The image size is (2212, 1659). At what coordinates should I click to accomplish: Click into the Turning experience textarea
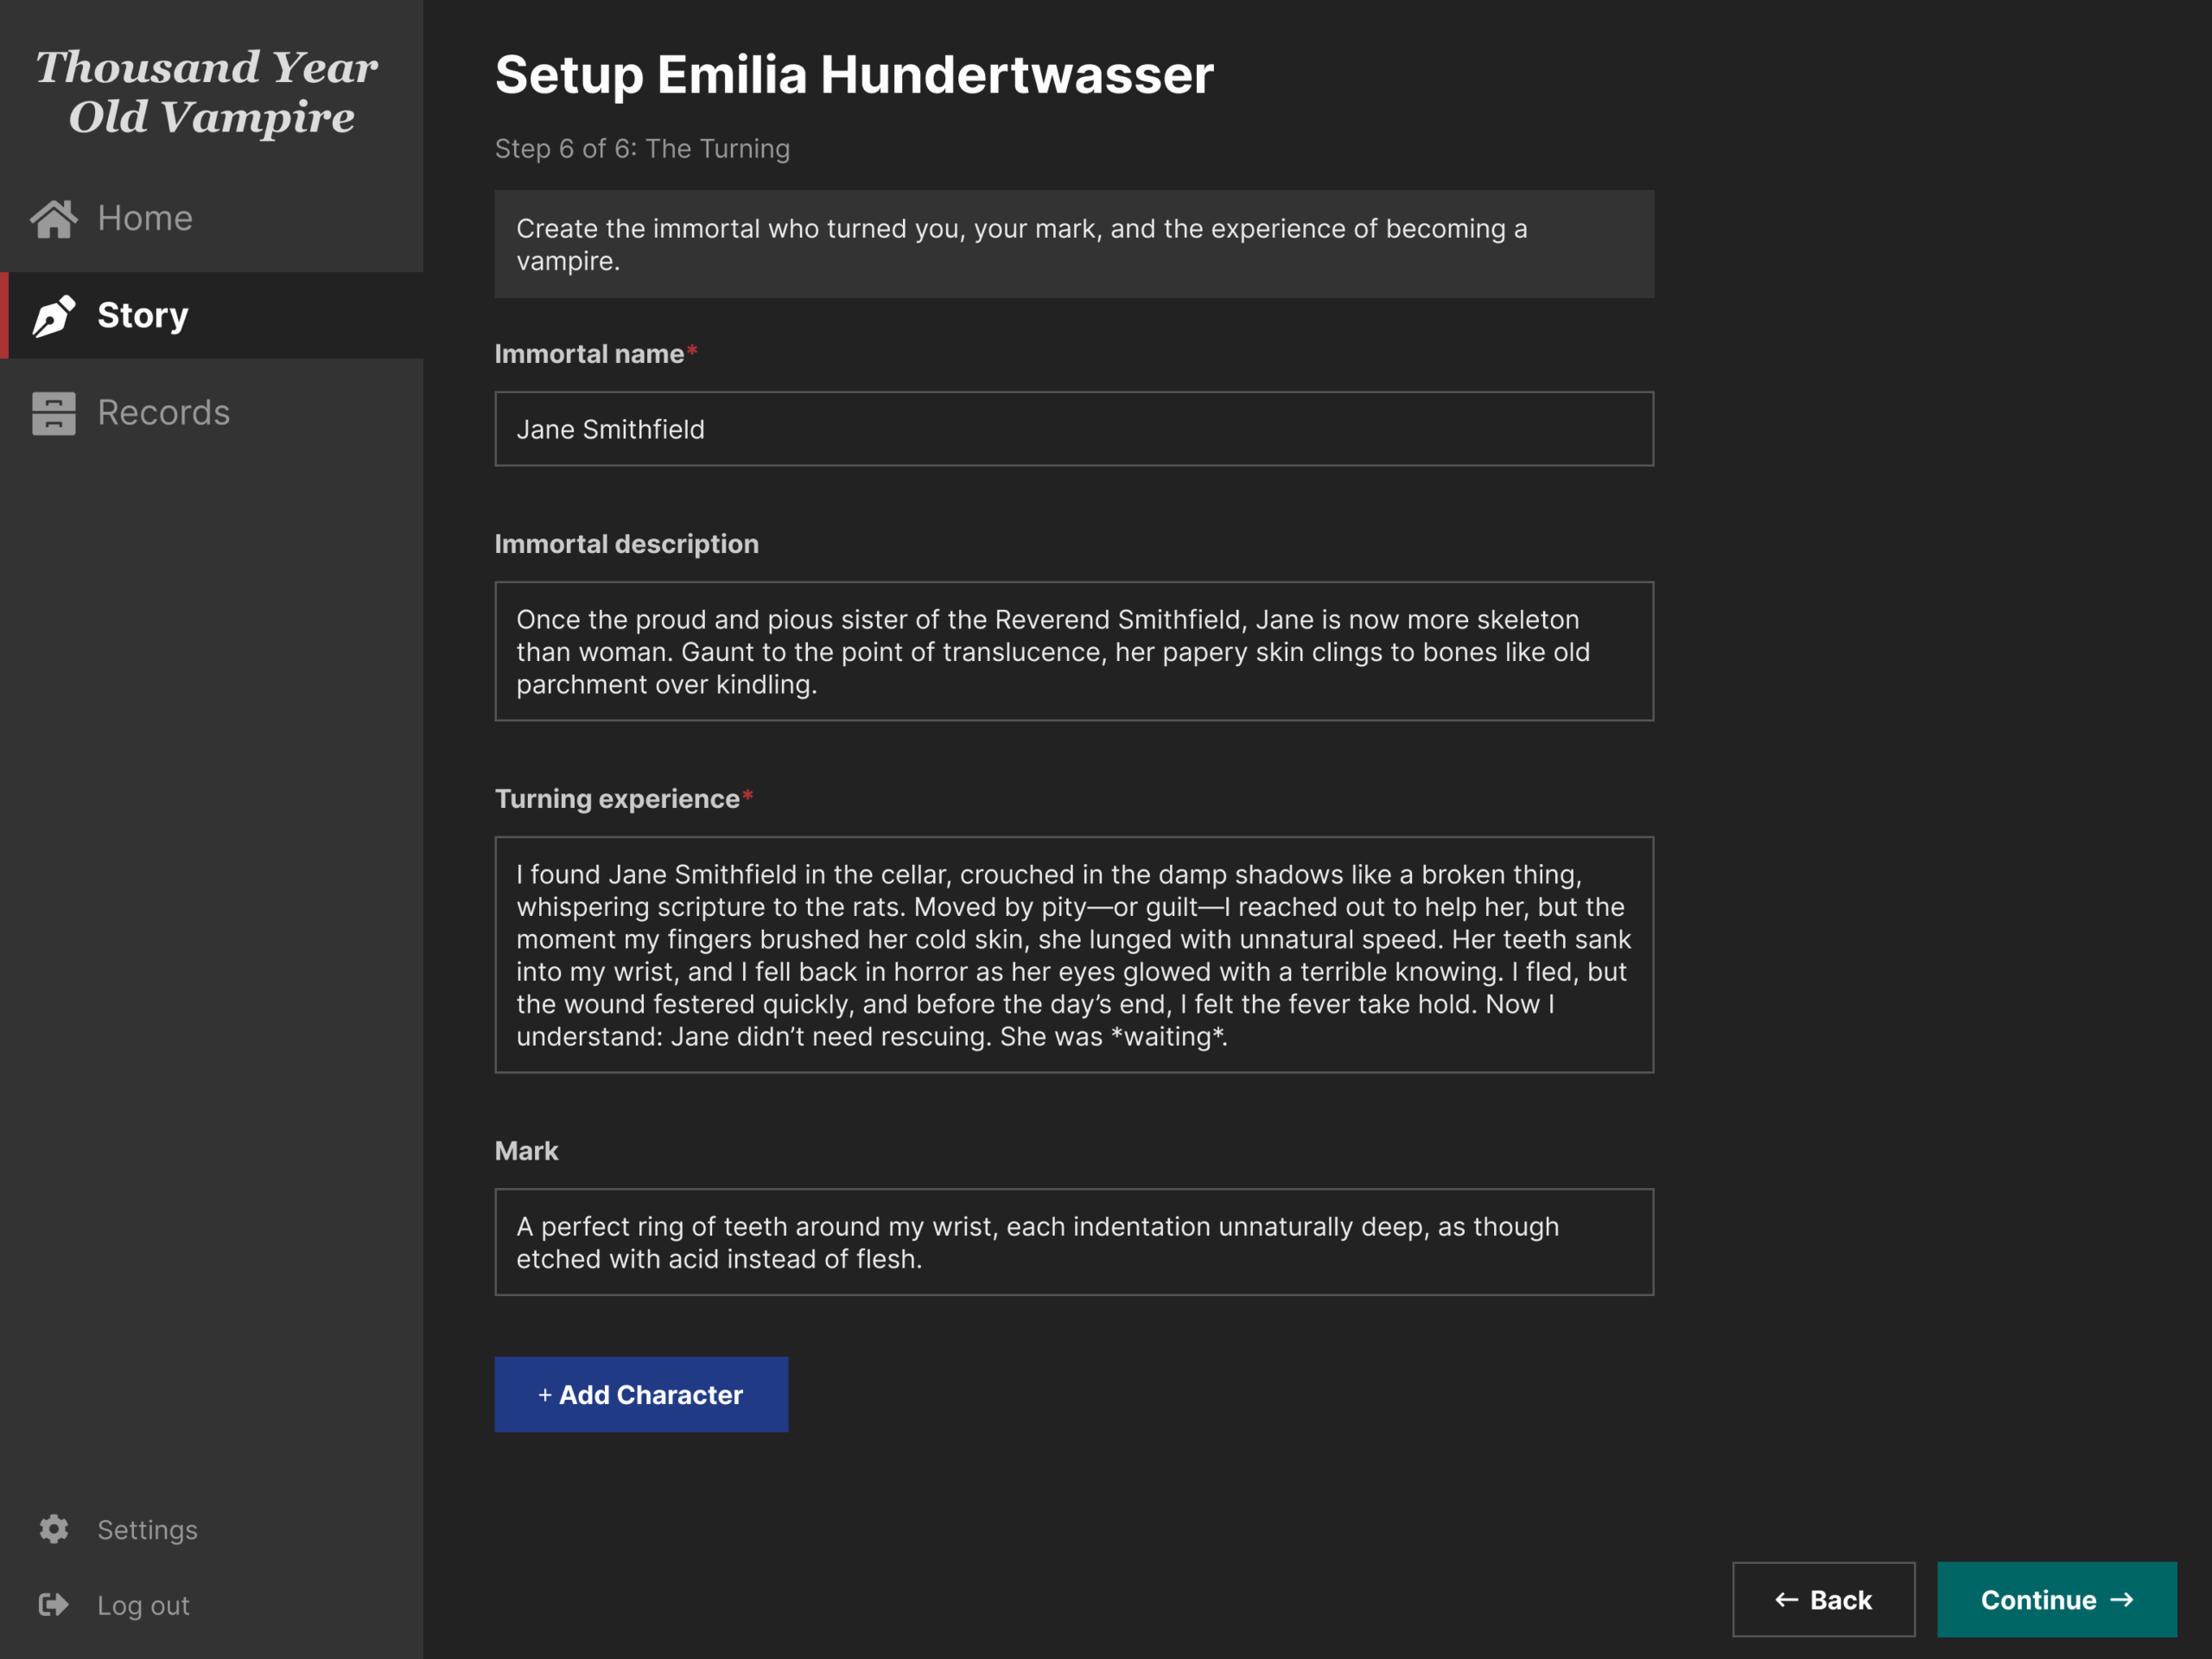pyautogui.click(x=1074, y=955)
